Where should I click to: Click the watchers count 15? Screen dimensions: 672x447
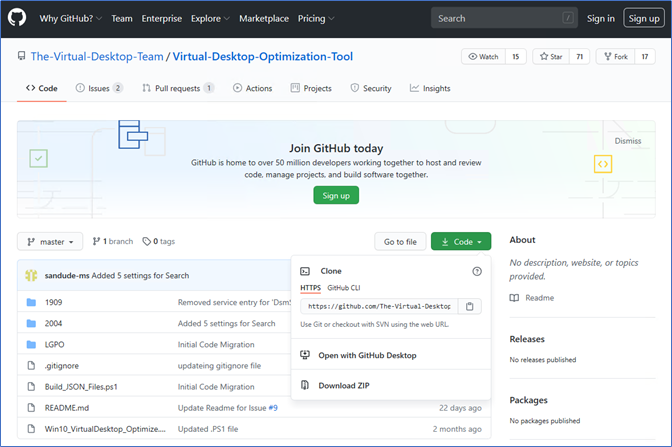point(516,57)
